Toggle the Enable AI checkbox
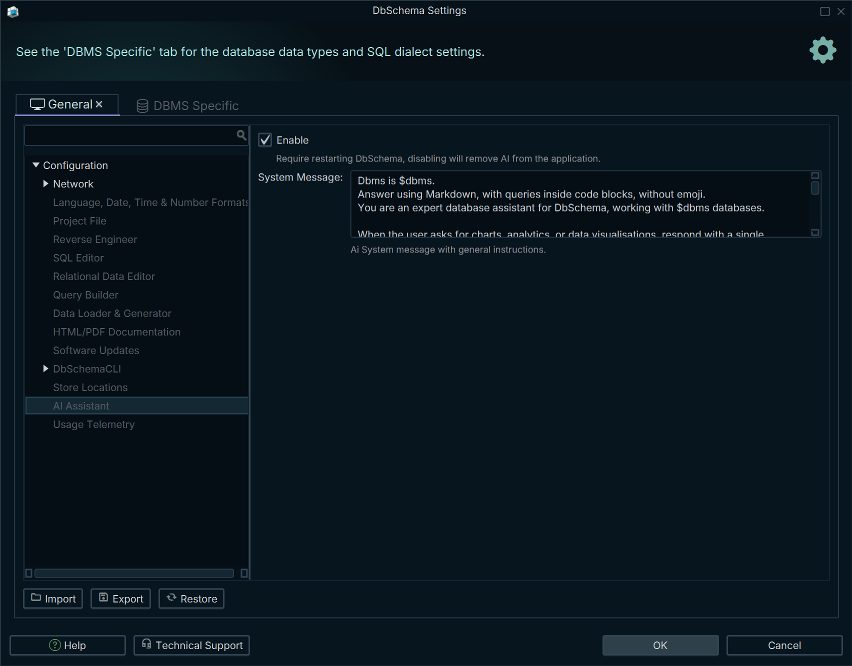 tap(265, 140)
